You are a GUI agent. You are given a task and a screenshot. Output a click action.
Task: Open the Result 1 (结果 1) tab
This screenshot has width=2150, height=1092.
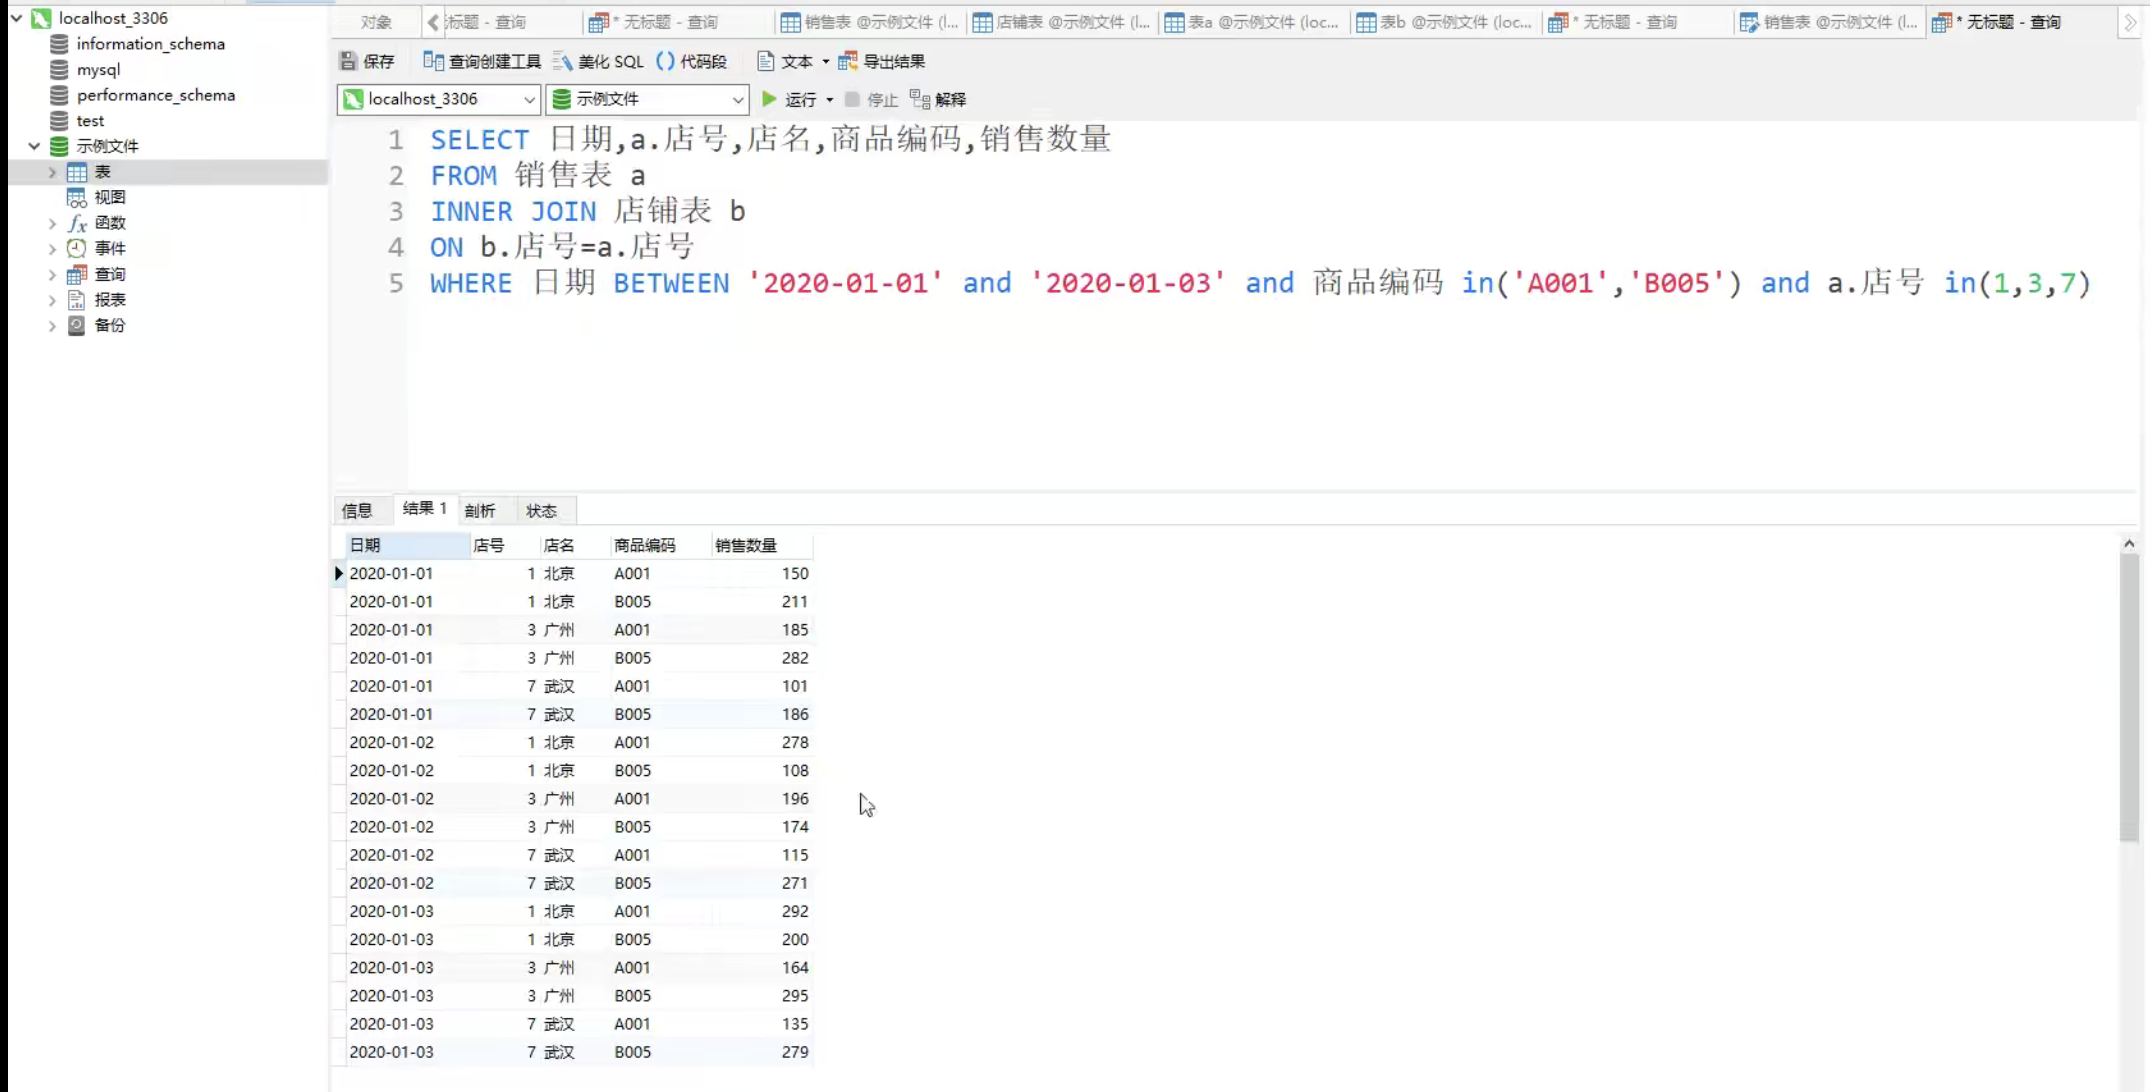pyautogui.click(x=424, y=509)
